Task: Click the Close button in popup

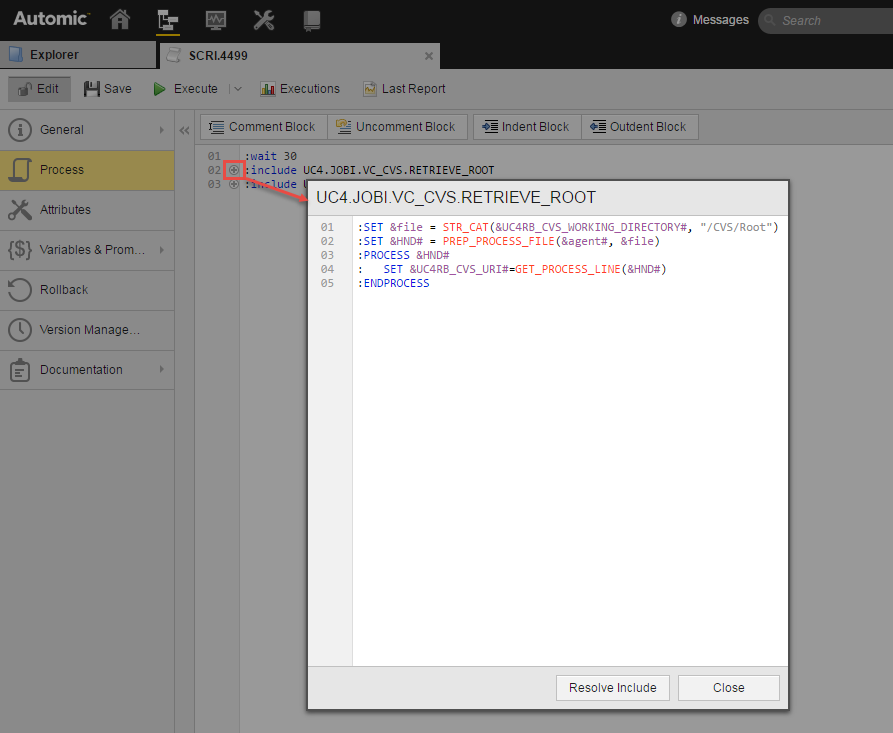Action: coord(728,688)
